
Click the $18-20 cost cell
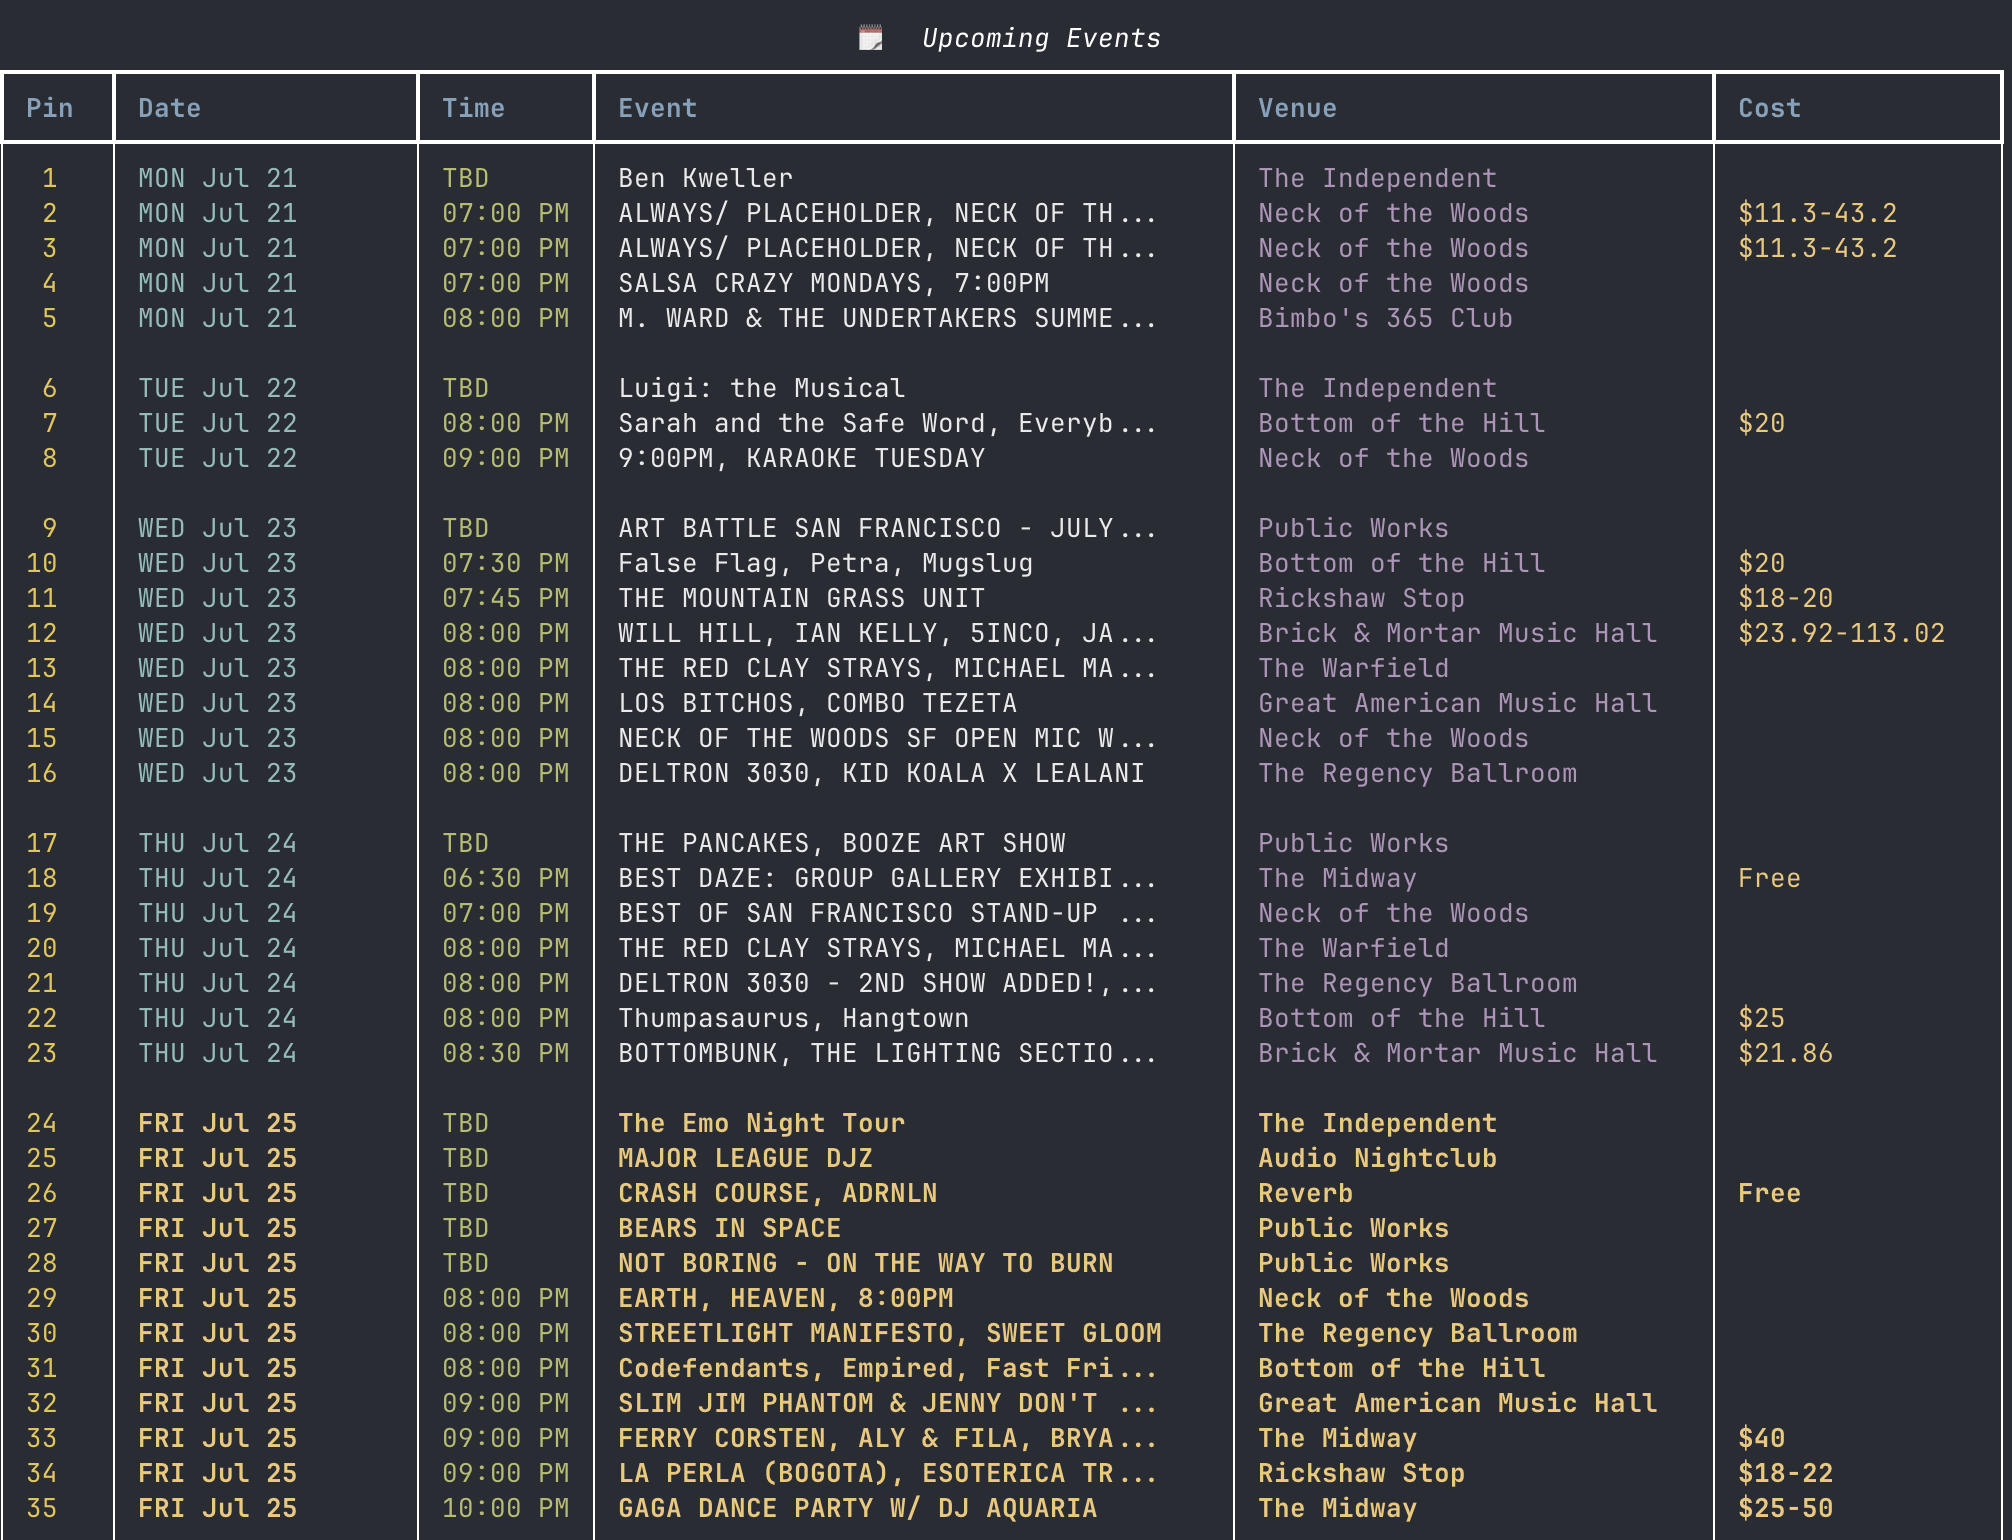tap(1785, 598)
